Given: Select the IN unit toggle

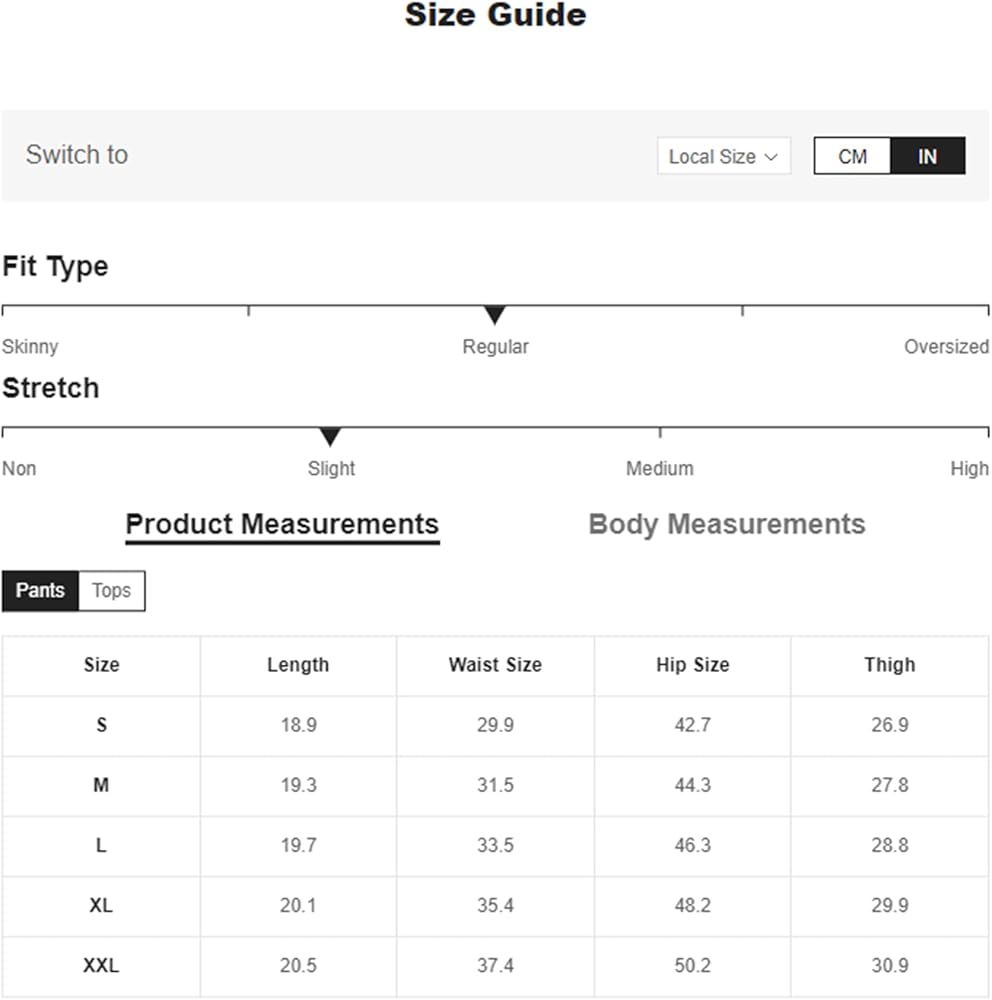Looking at the screenshot, I should pyautogui.click(x=927, y=156).
